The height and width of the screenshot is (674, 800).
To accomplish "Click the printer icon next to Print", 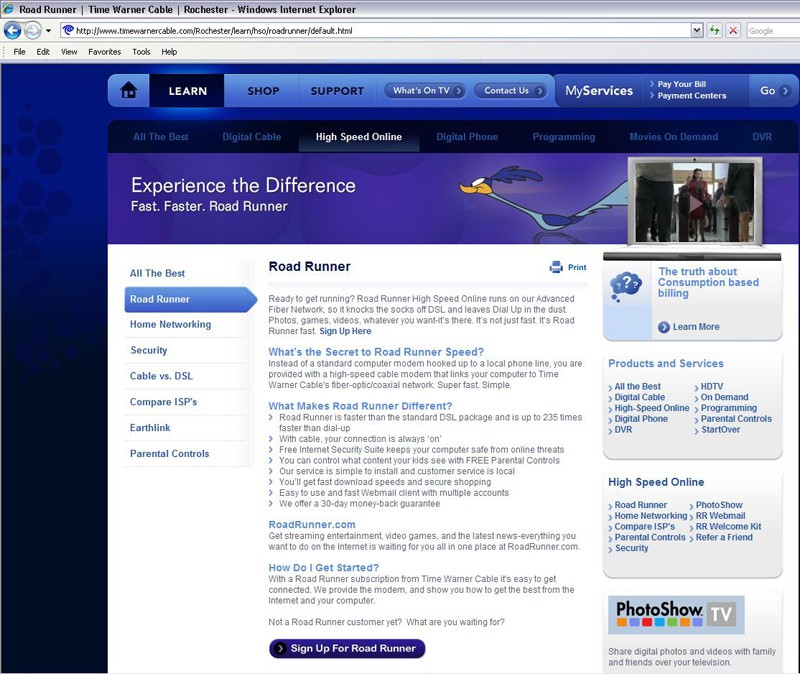I will tap(556, 267).
